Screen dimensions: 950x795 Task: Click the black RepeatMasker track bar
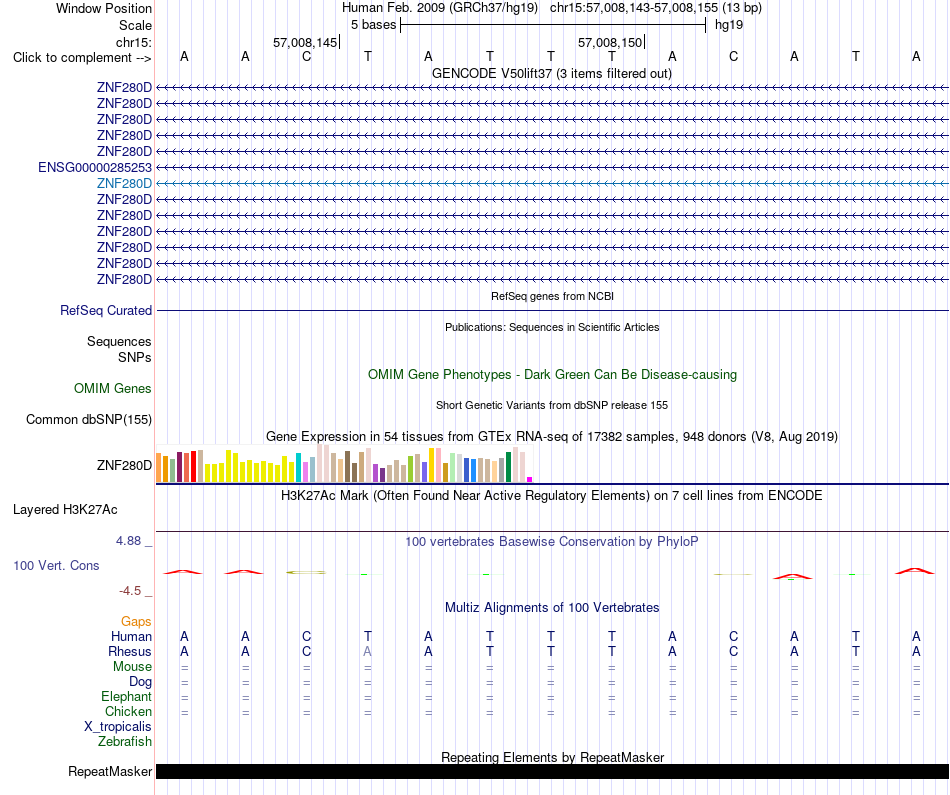[x=552, y=771]
